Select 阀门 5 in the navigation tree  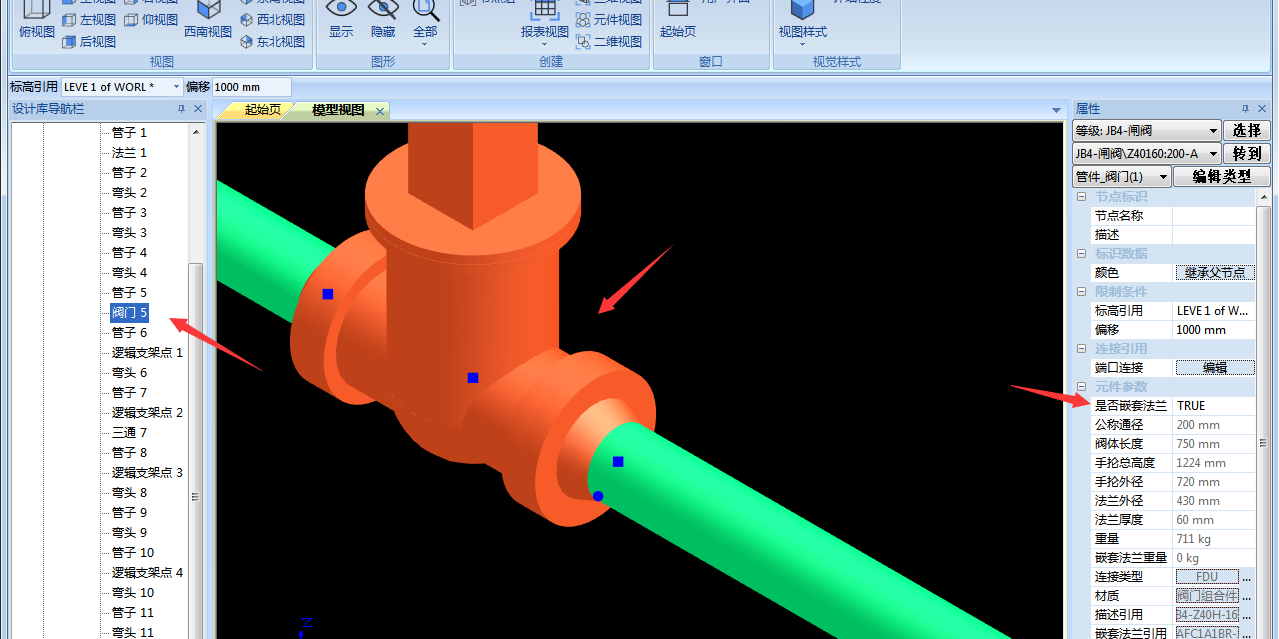(129, 313)
